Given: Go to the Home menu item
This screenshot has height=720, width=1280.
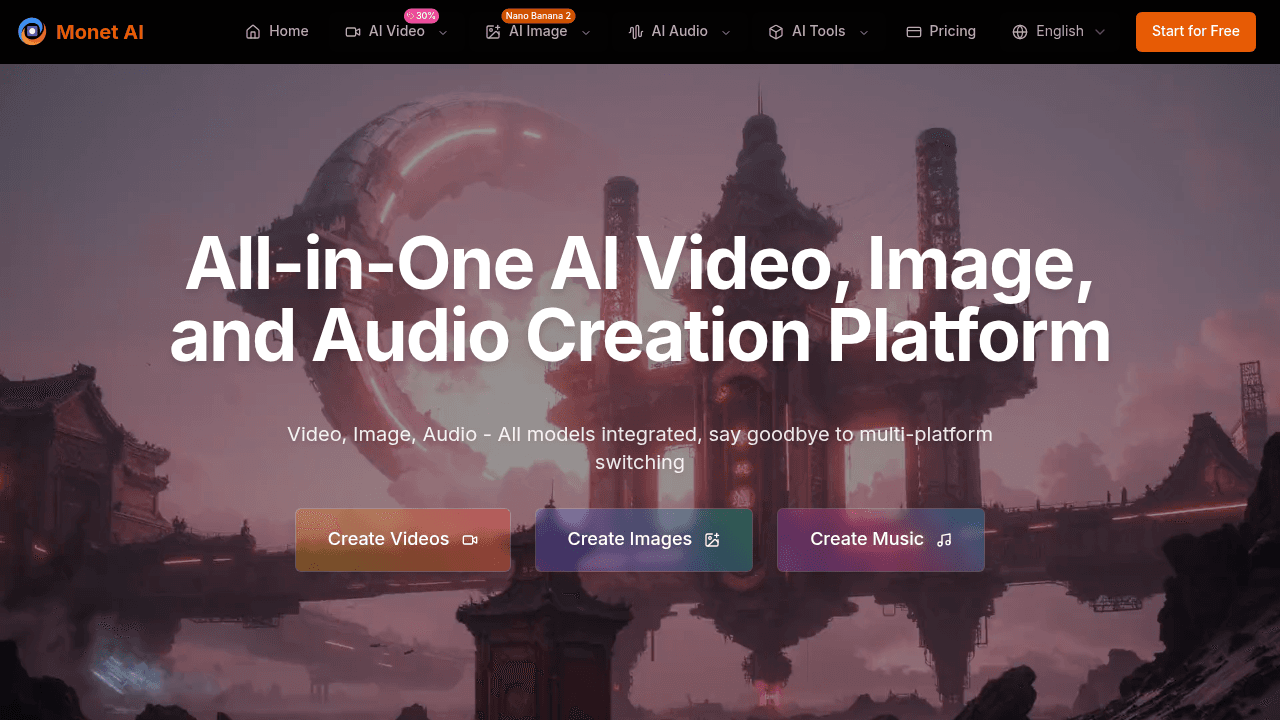Looking at the screenshot, I should (x=288, y=32).
